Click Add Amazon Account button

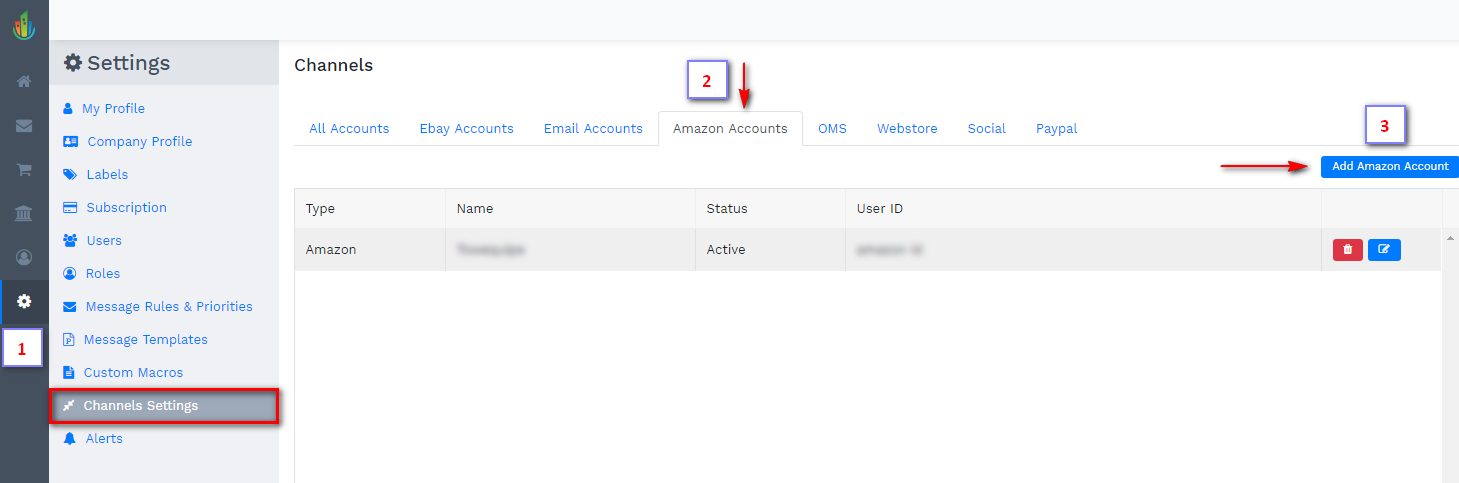coord(1389,166)
